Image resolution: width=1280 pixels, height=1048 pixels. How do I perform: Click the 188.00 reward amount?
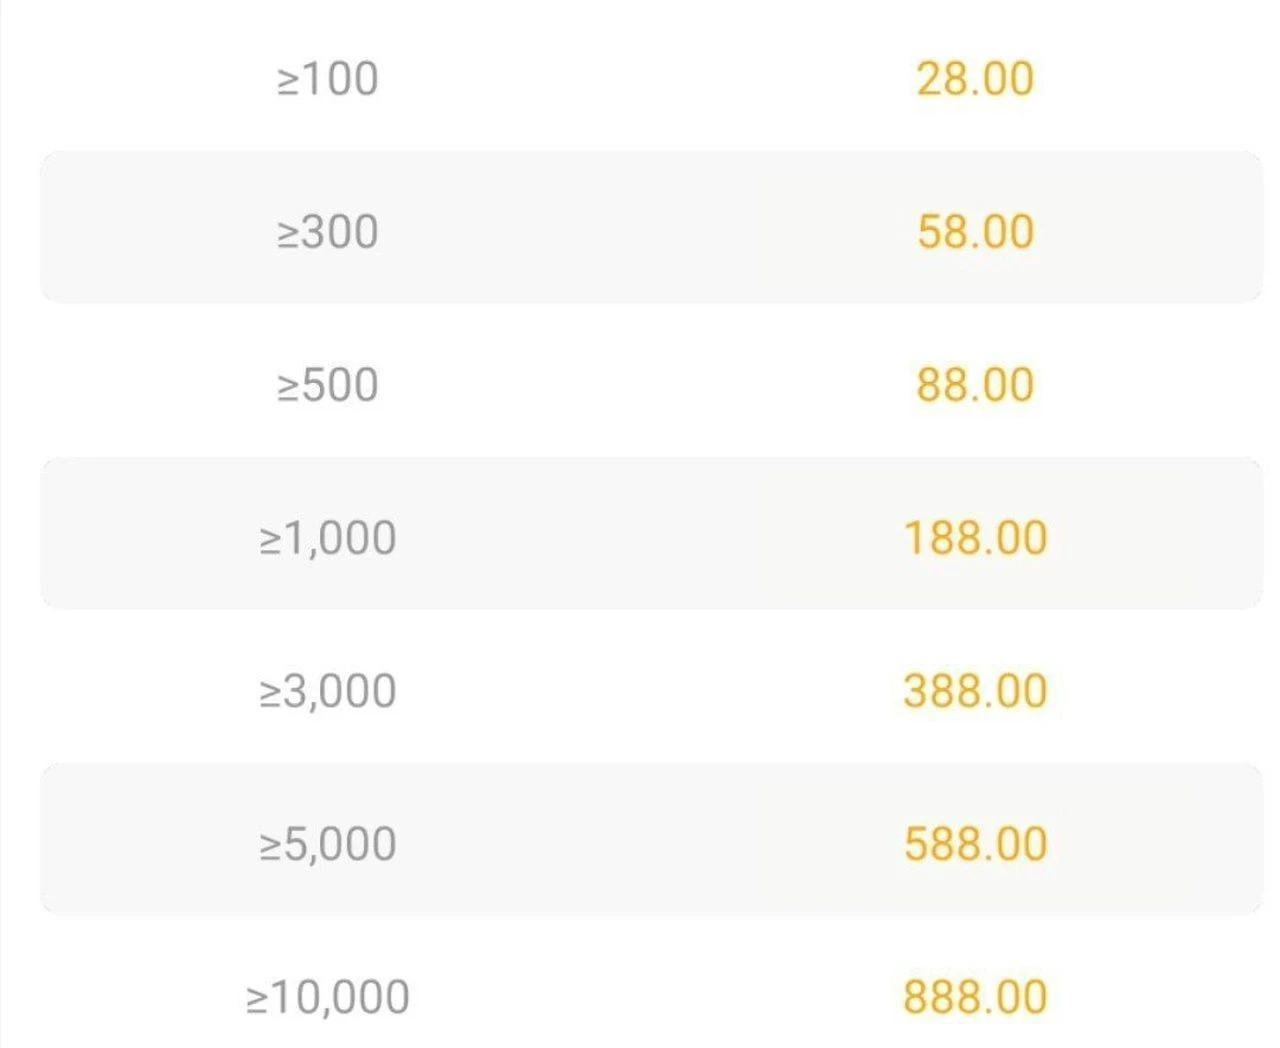tap(975, 538)
